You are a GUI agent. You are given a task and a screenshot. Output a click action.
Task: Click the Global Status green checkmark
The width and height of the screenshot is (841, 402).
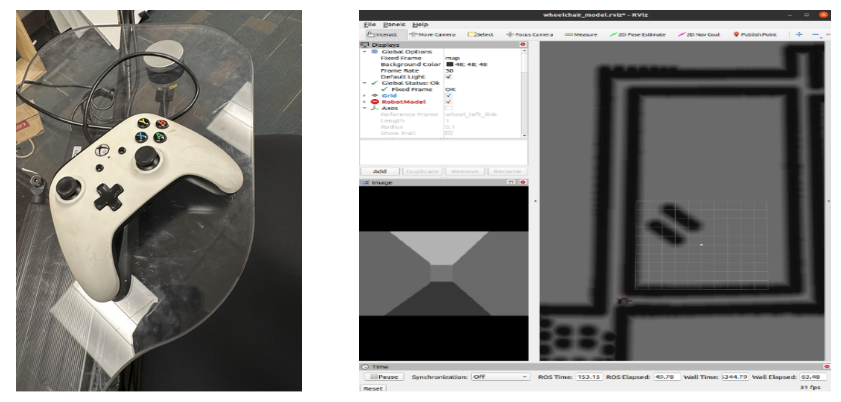tap(374, 83)
